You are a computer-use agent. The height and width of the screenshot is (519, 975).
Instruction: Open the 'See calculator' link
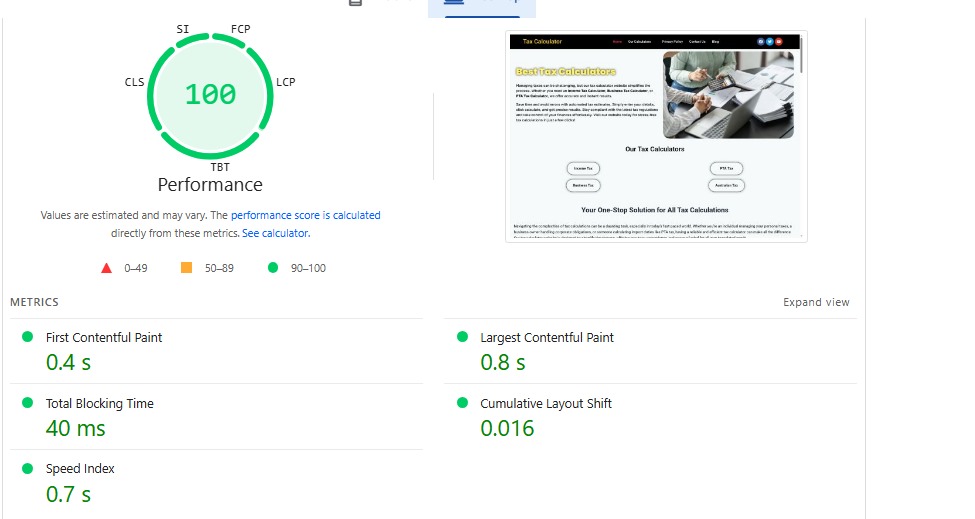click(276, 233)
